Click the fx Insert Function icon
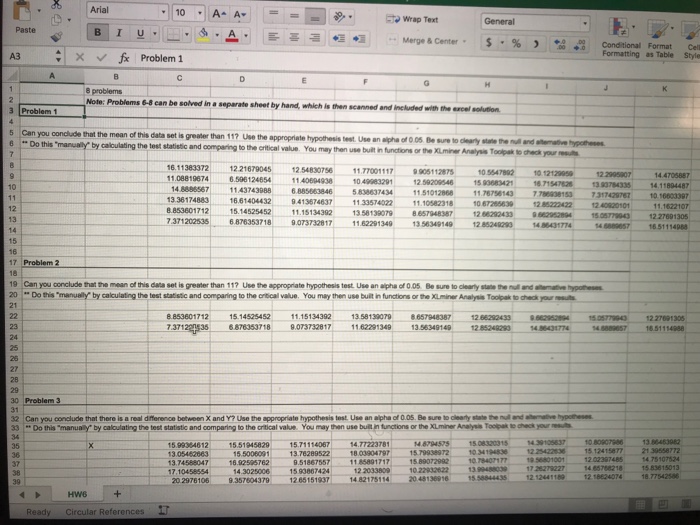Screen dimensions: 700x525 (x=124, y=58)
